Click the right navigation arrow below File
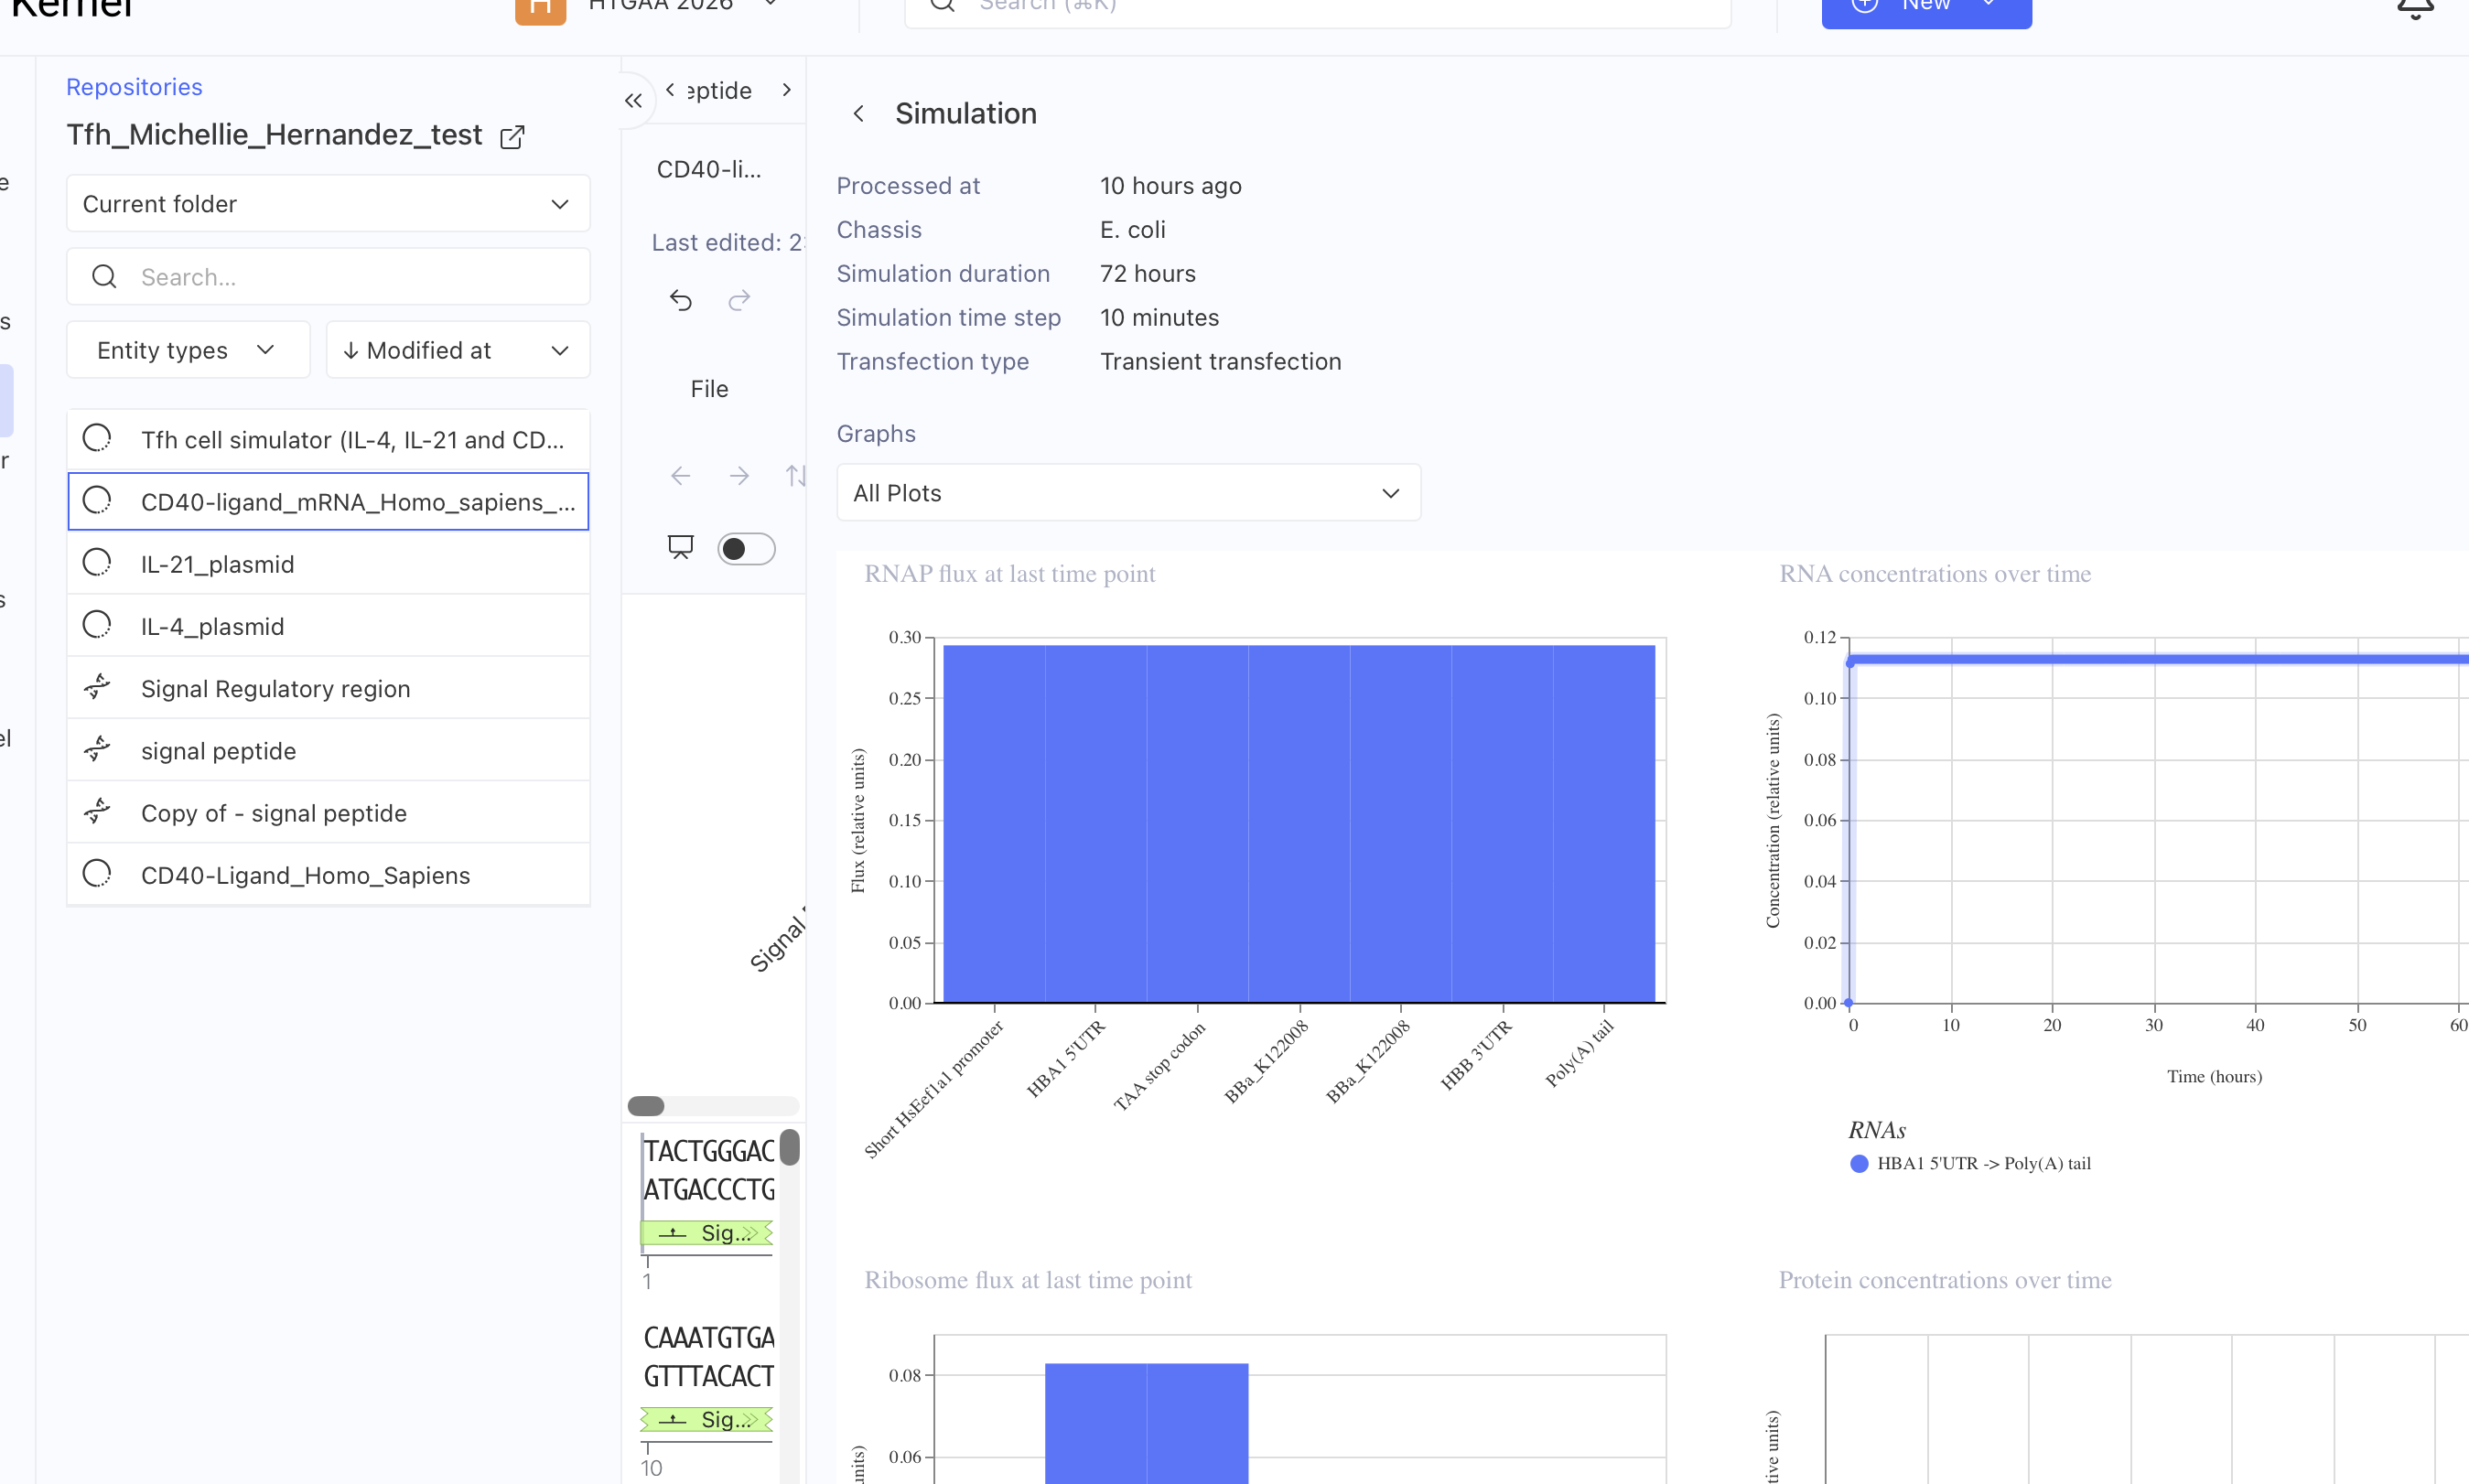 (x=739, y=475)
